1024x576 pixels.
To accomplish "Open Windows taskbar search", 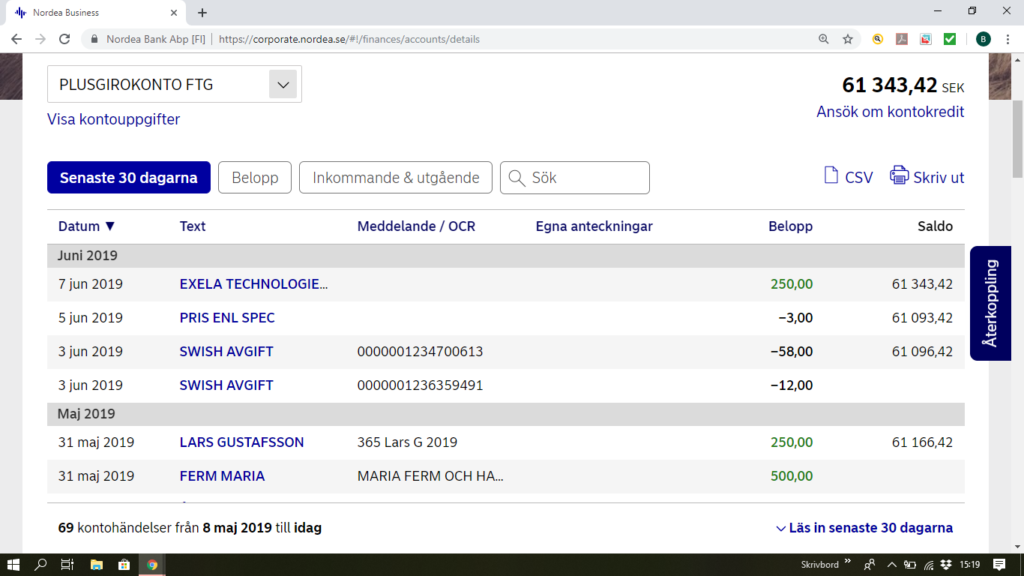I will point(40,565).
